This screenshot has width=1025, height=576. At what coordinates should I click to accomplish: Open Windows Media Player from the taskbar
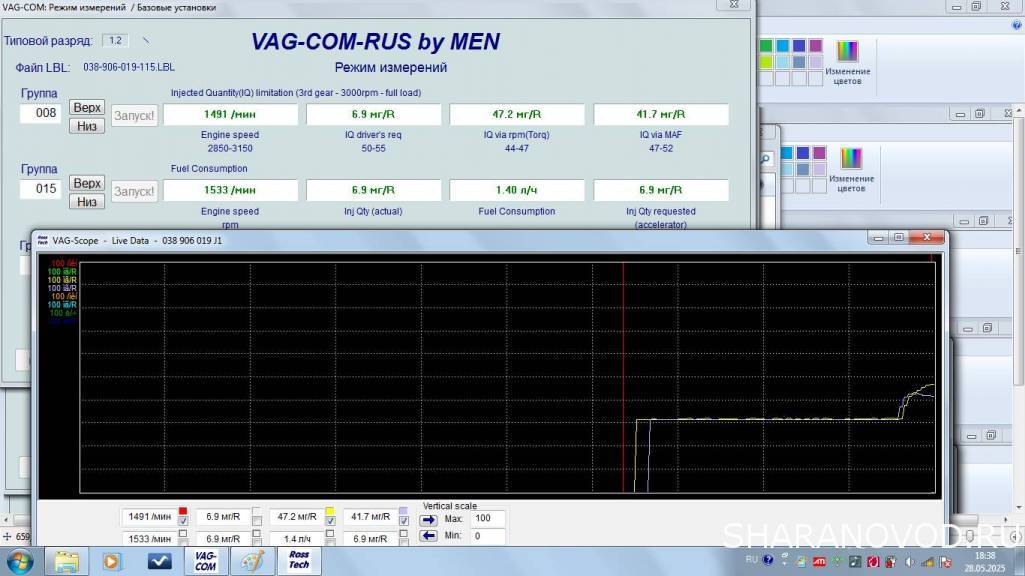click(113, 560)
